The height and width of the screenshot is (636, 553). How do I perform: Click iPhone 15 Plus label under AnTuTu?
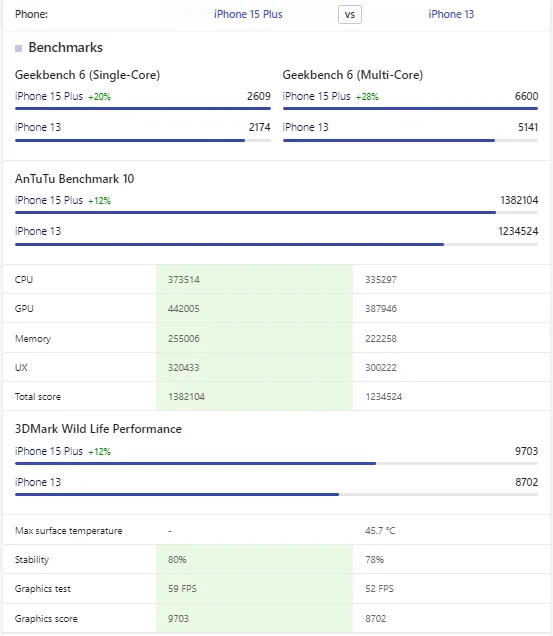[49, 200]
